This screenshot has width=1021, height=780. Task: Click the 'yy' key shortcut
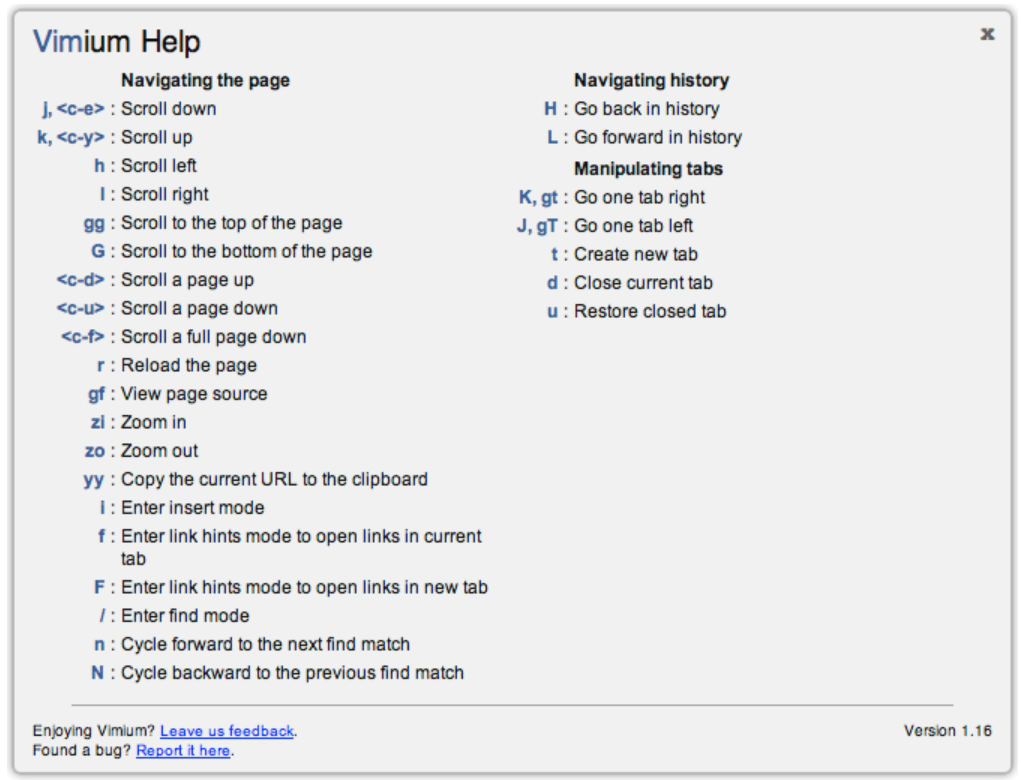point(94,481)
